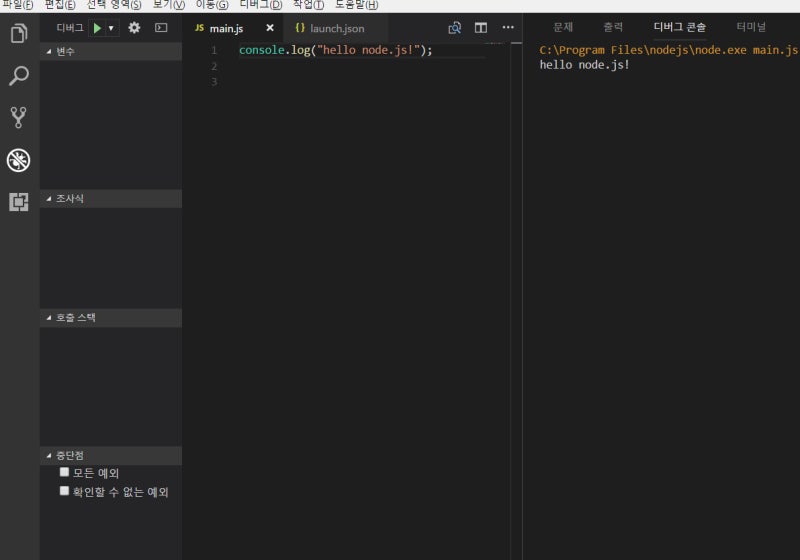This screenshot has width=800, height=560.
Task: Open the editor more actions ellipsis
Action: [508, 28]
